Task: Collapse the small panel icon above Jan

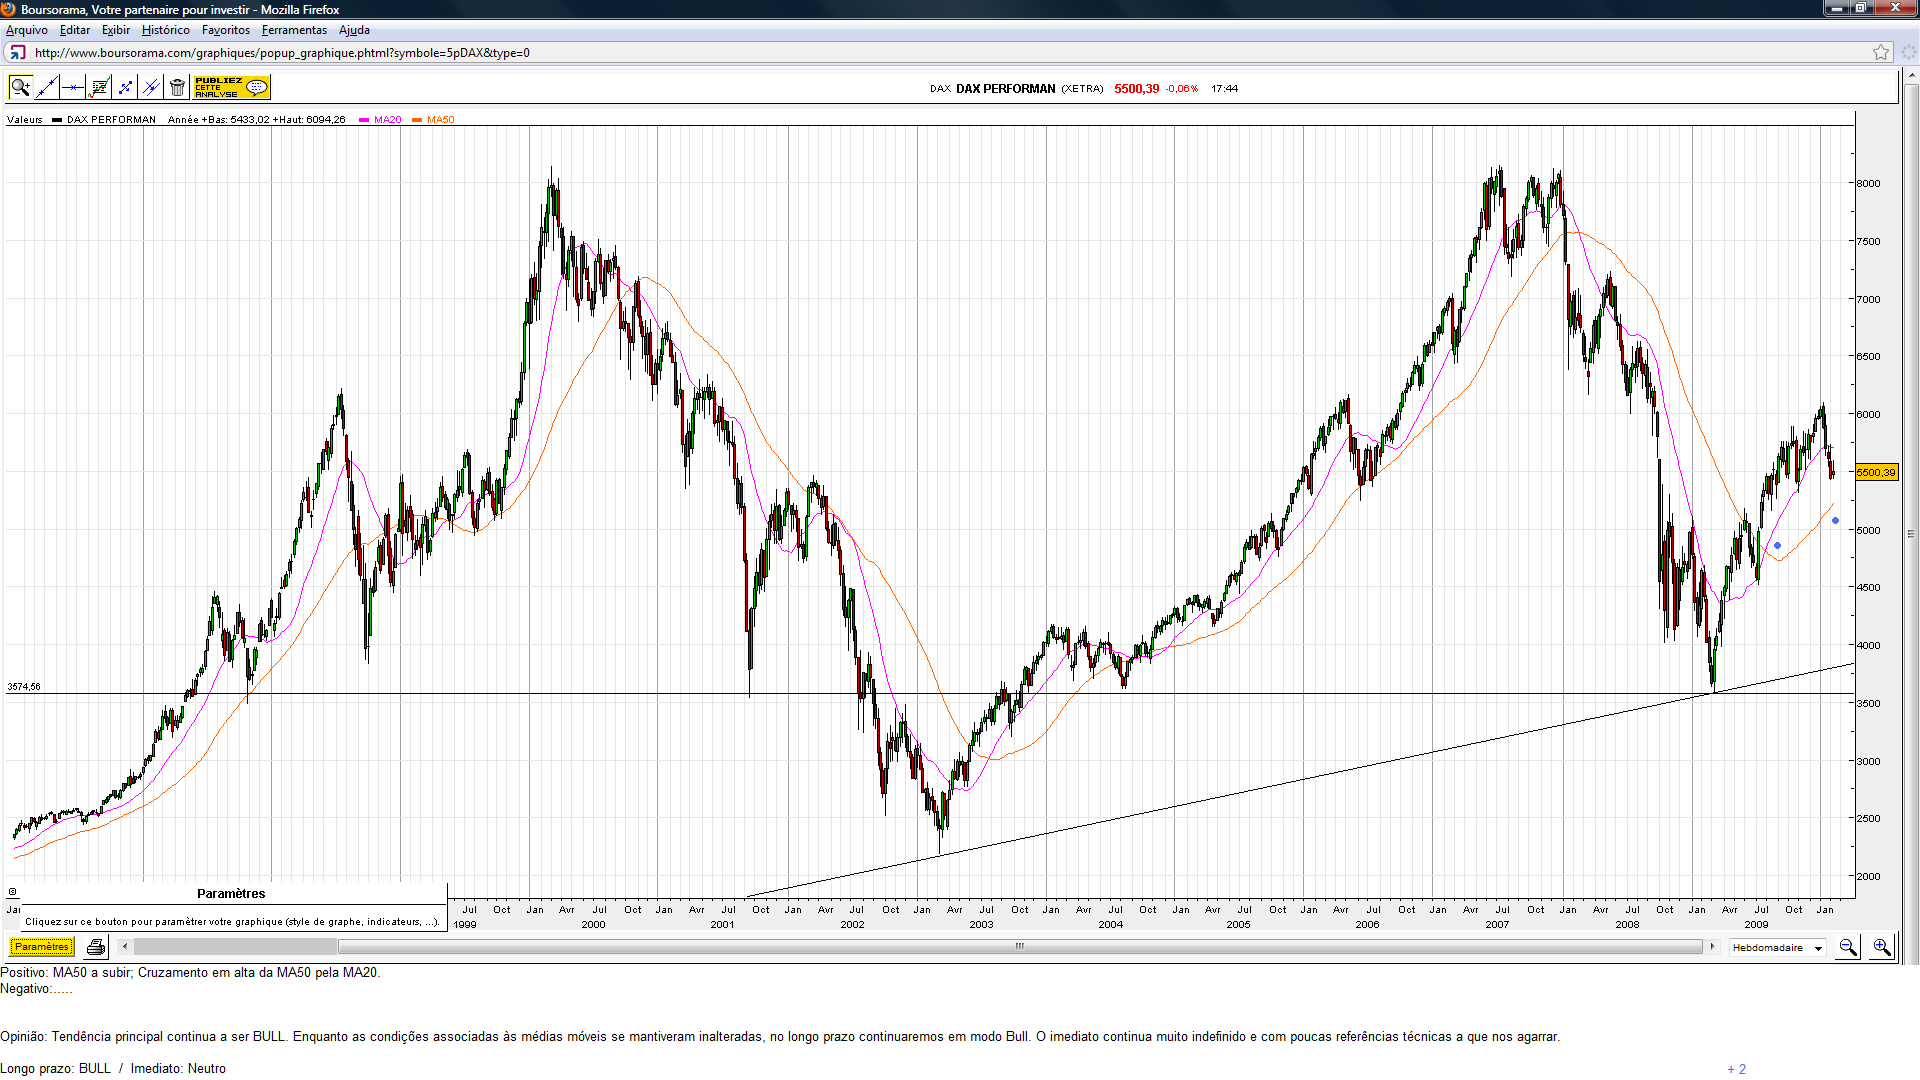Action: tap(12, 892)
